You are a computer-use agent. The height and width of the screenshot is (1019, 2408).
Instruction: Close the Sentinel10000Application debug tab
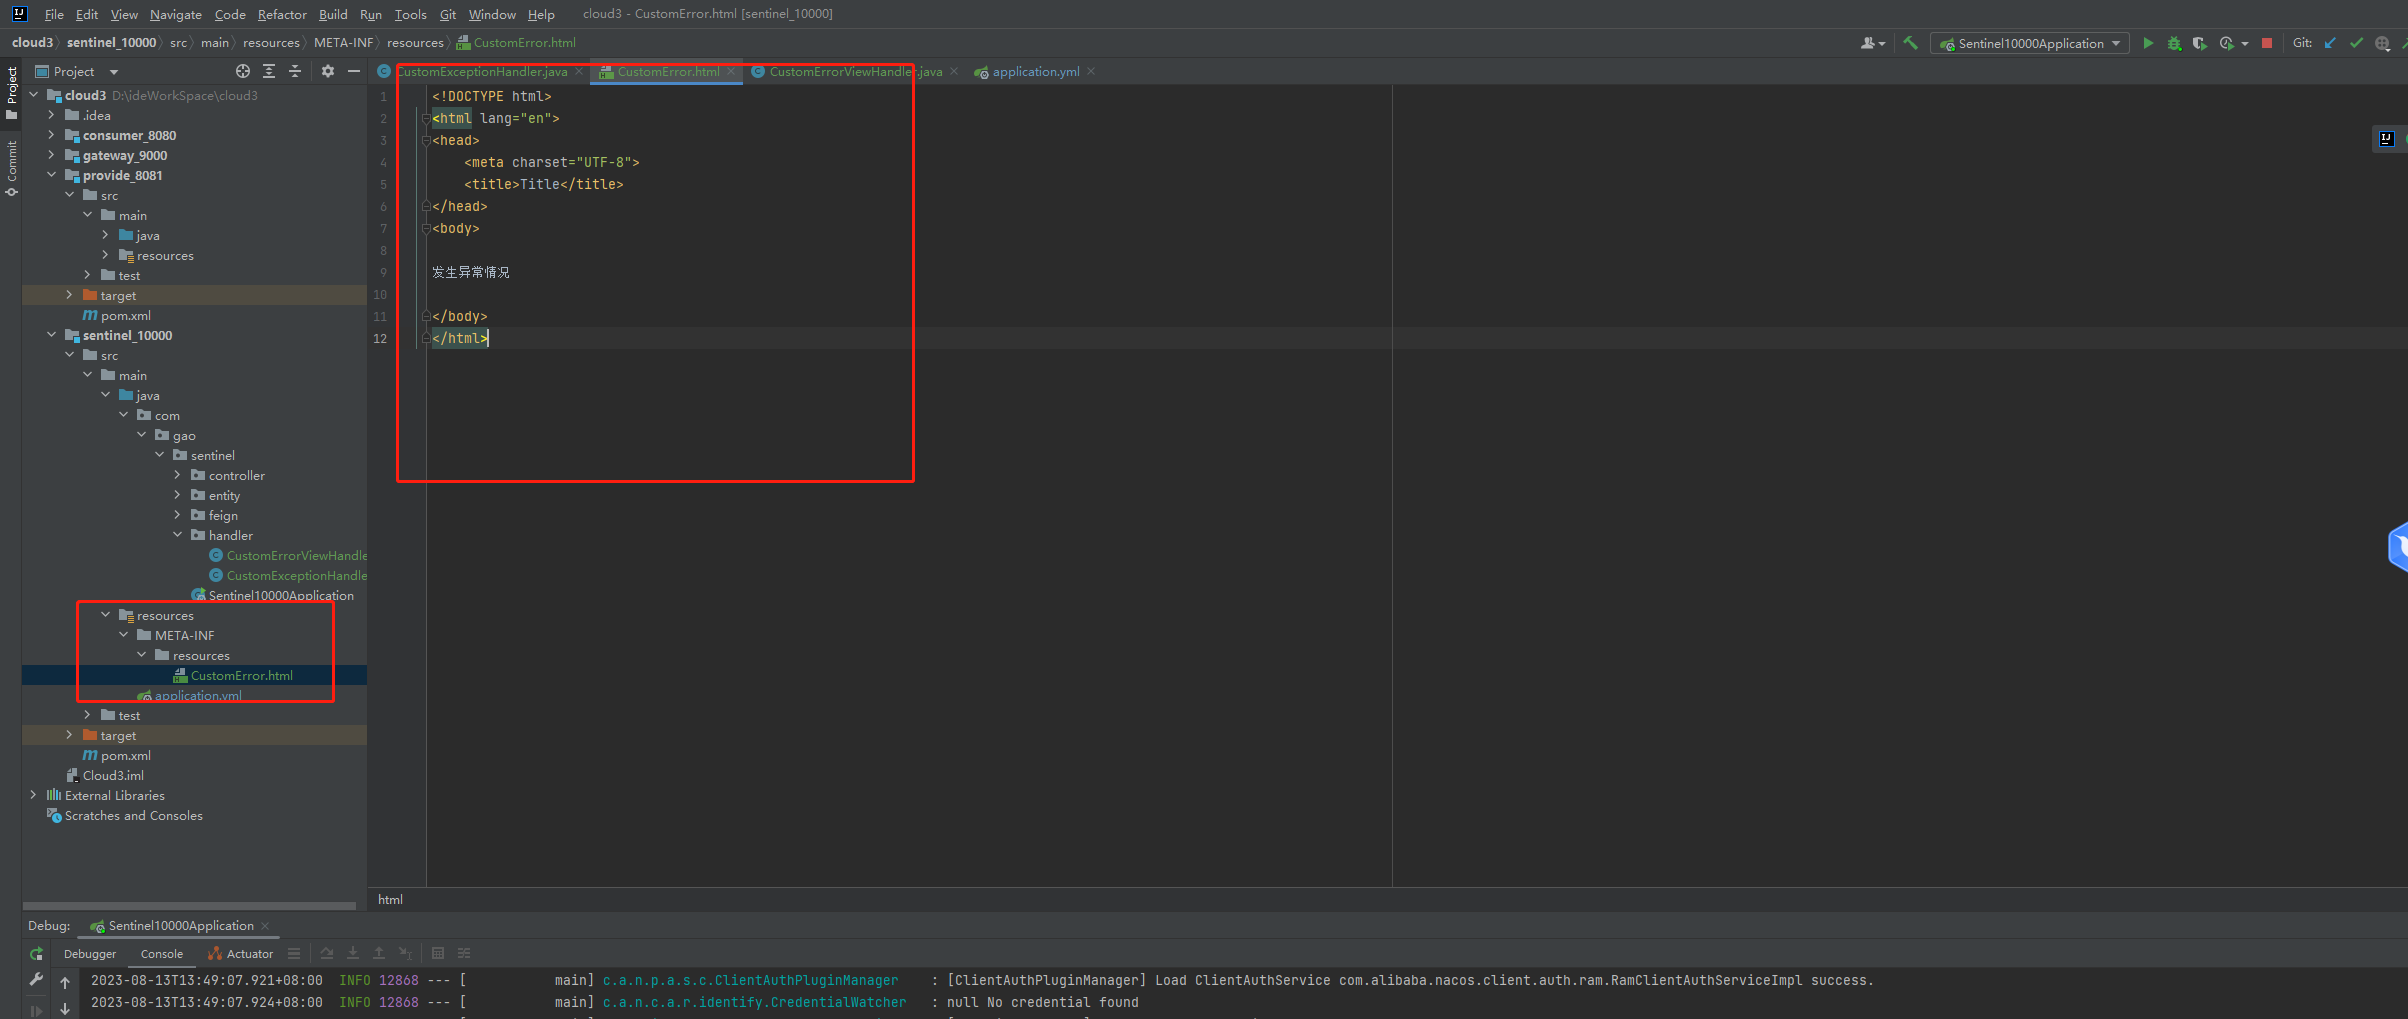click(265, 926)
